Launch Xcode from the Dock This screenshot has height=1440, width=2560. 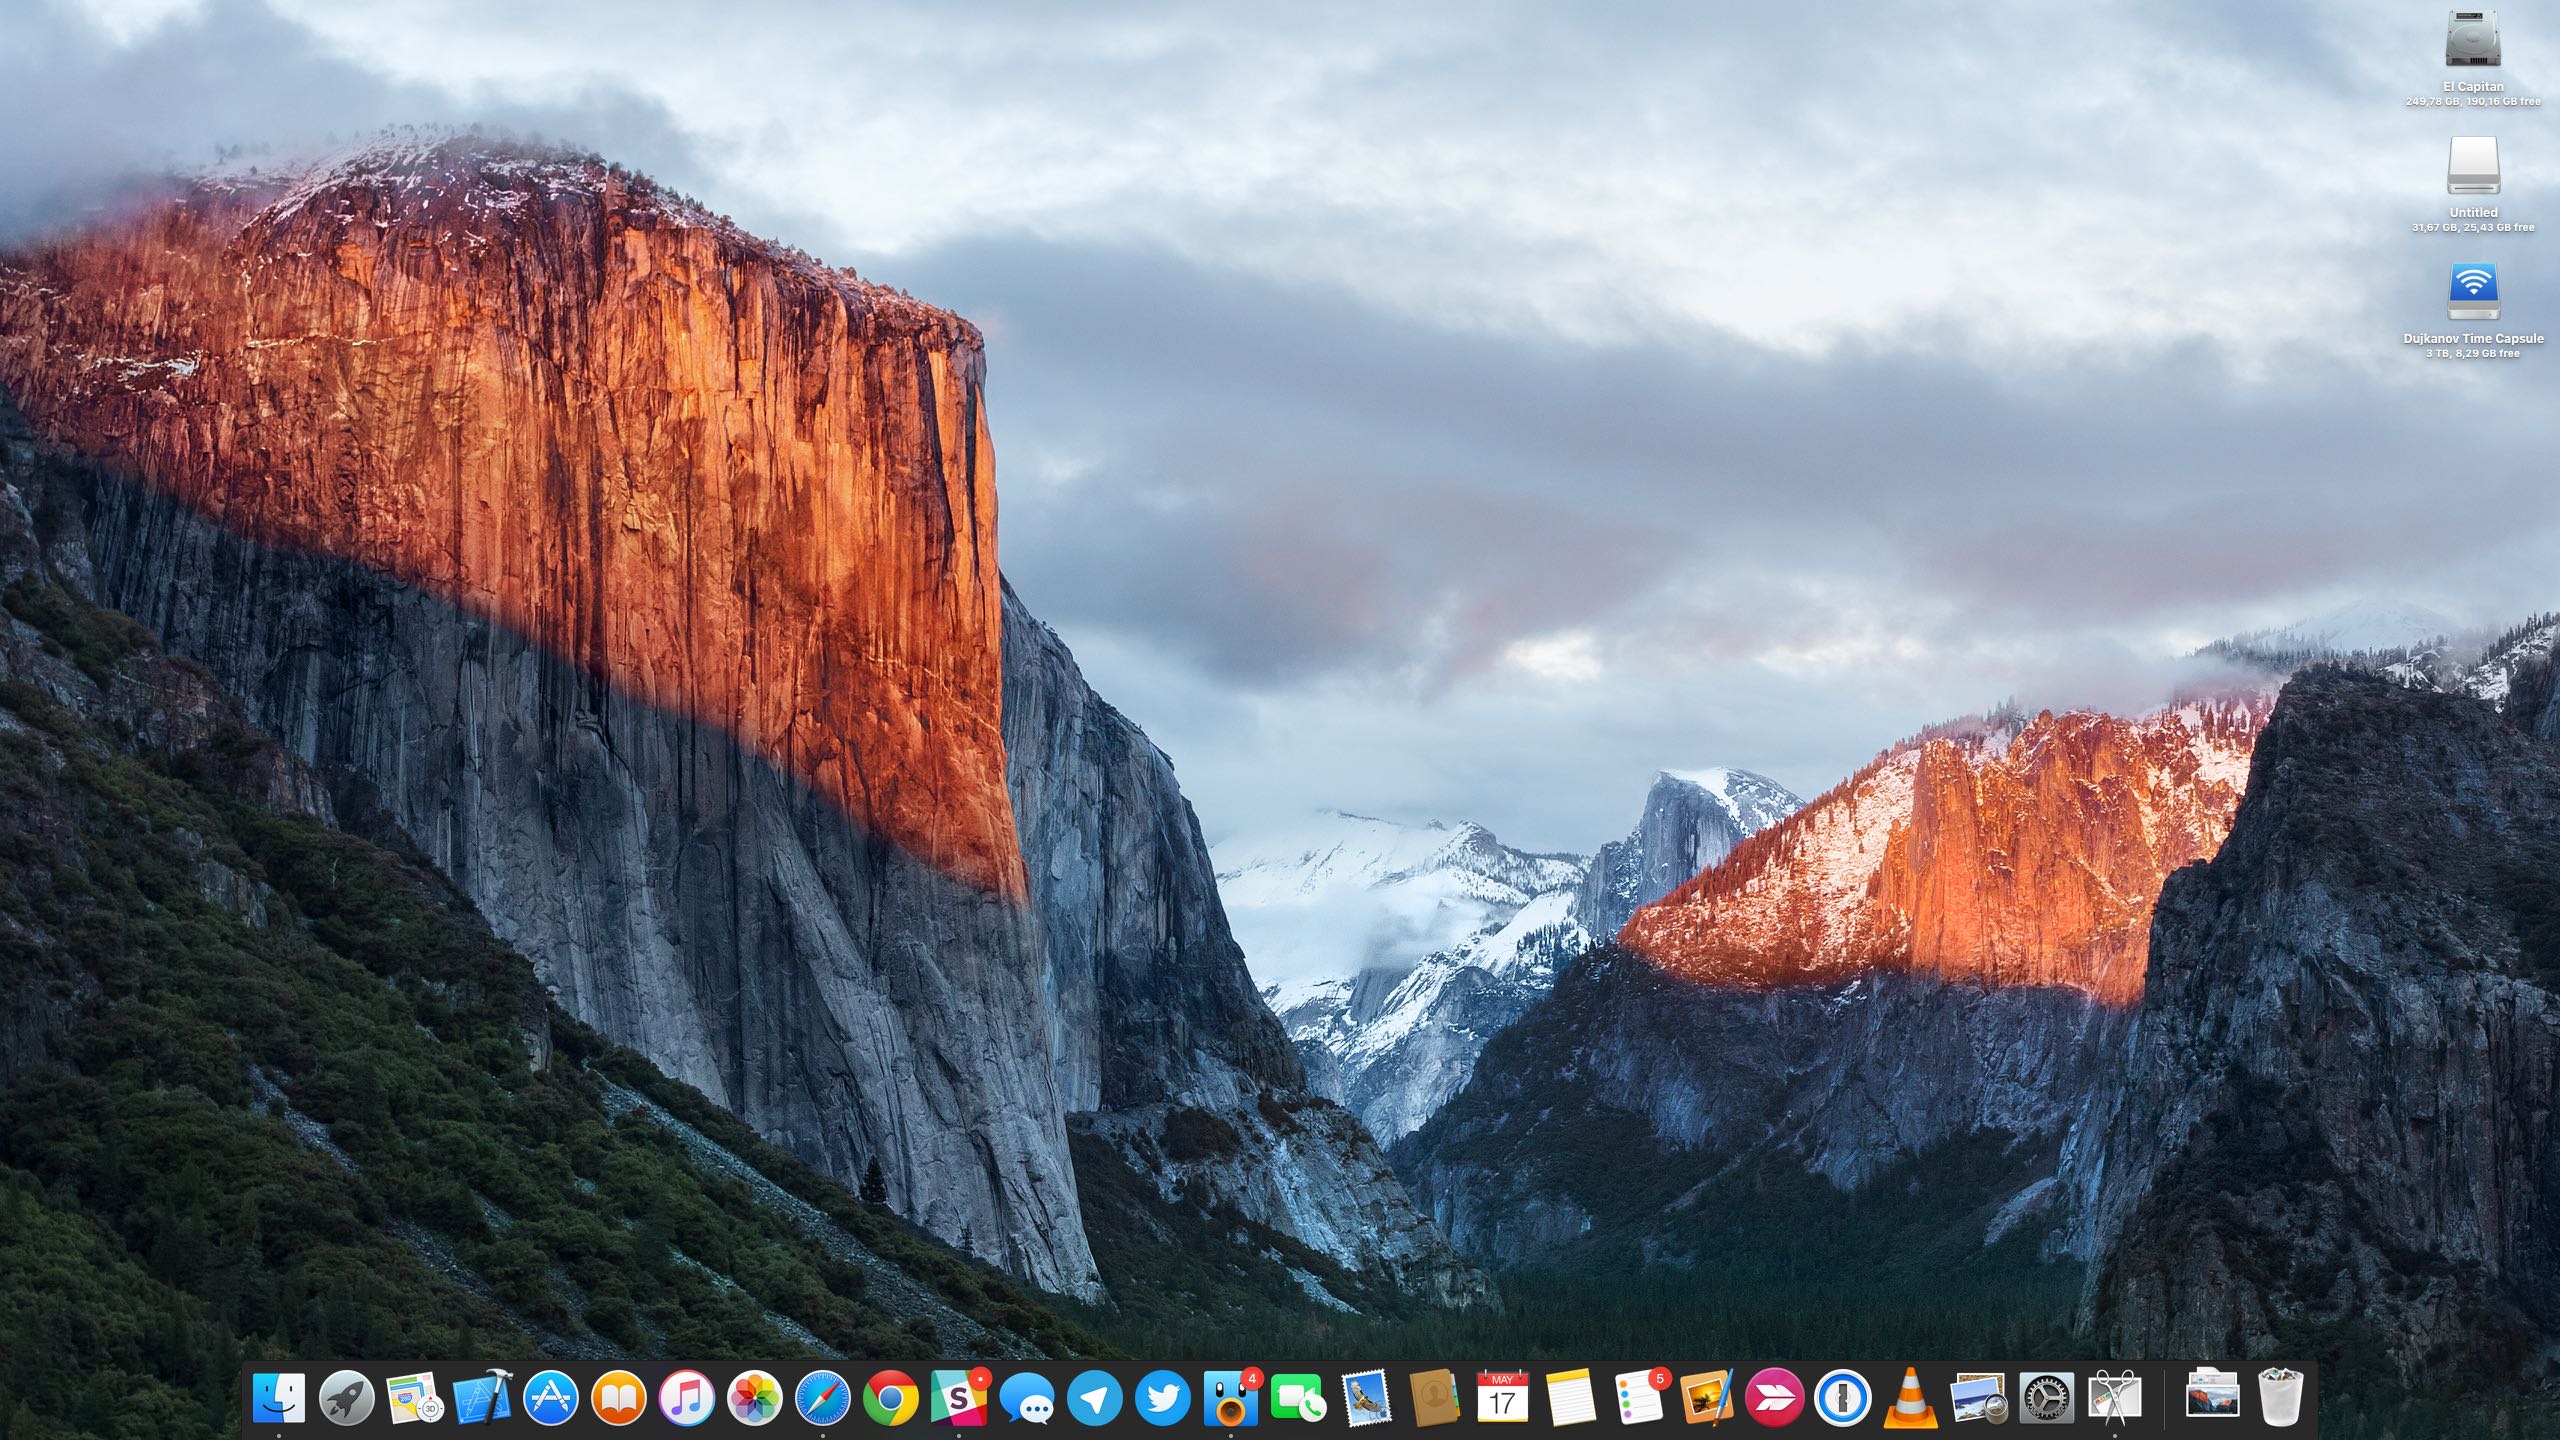[x=482, y=1398]
